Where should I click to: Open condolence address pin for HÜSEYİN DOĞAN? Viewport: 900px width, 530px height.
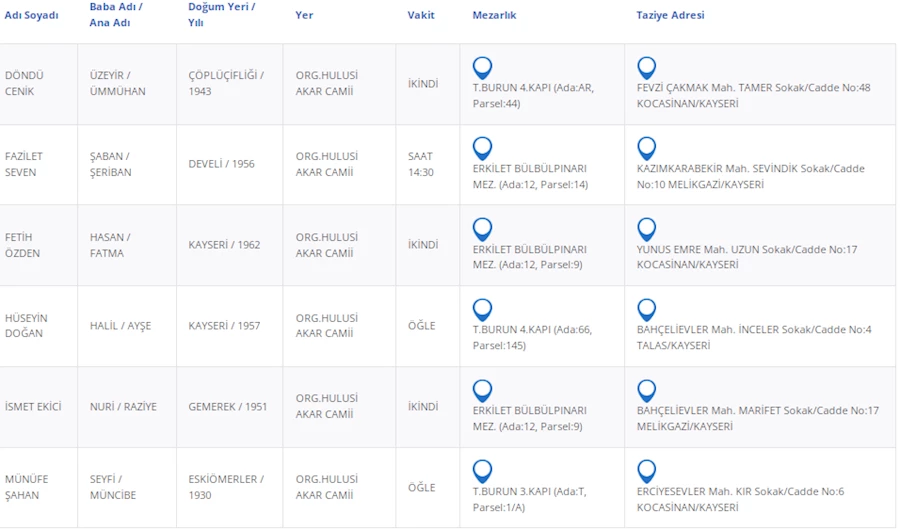point(646,310)
